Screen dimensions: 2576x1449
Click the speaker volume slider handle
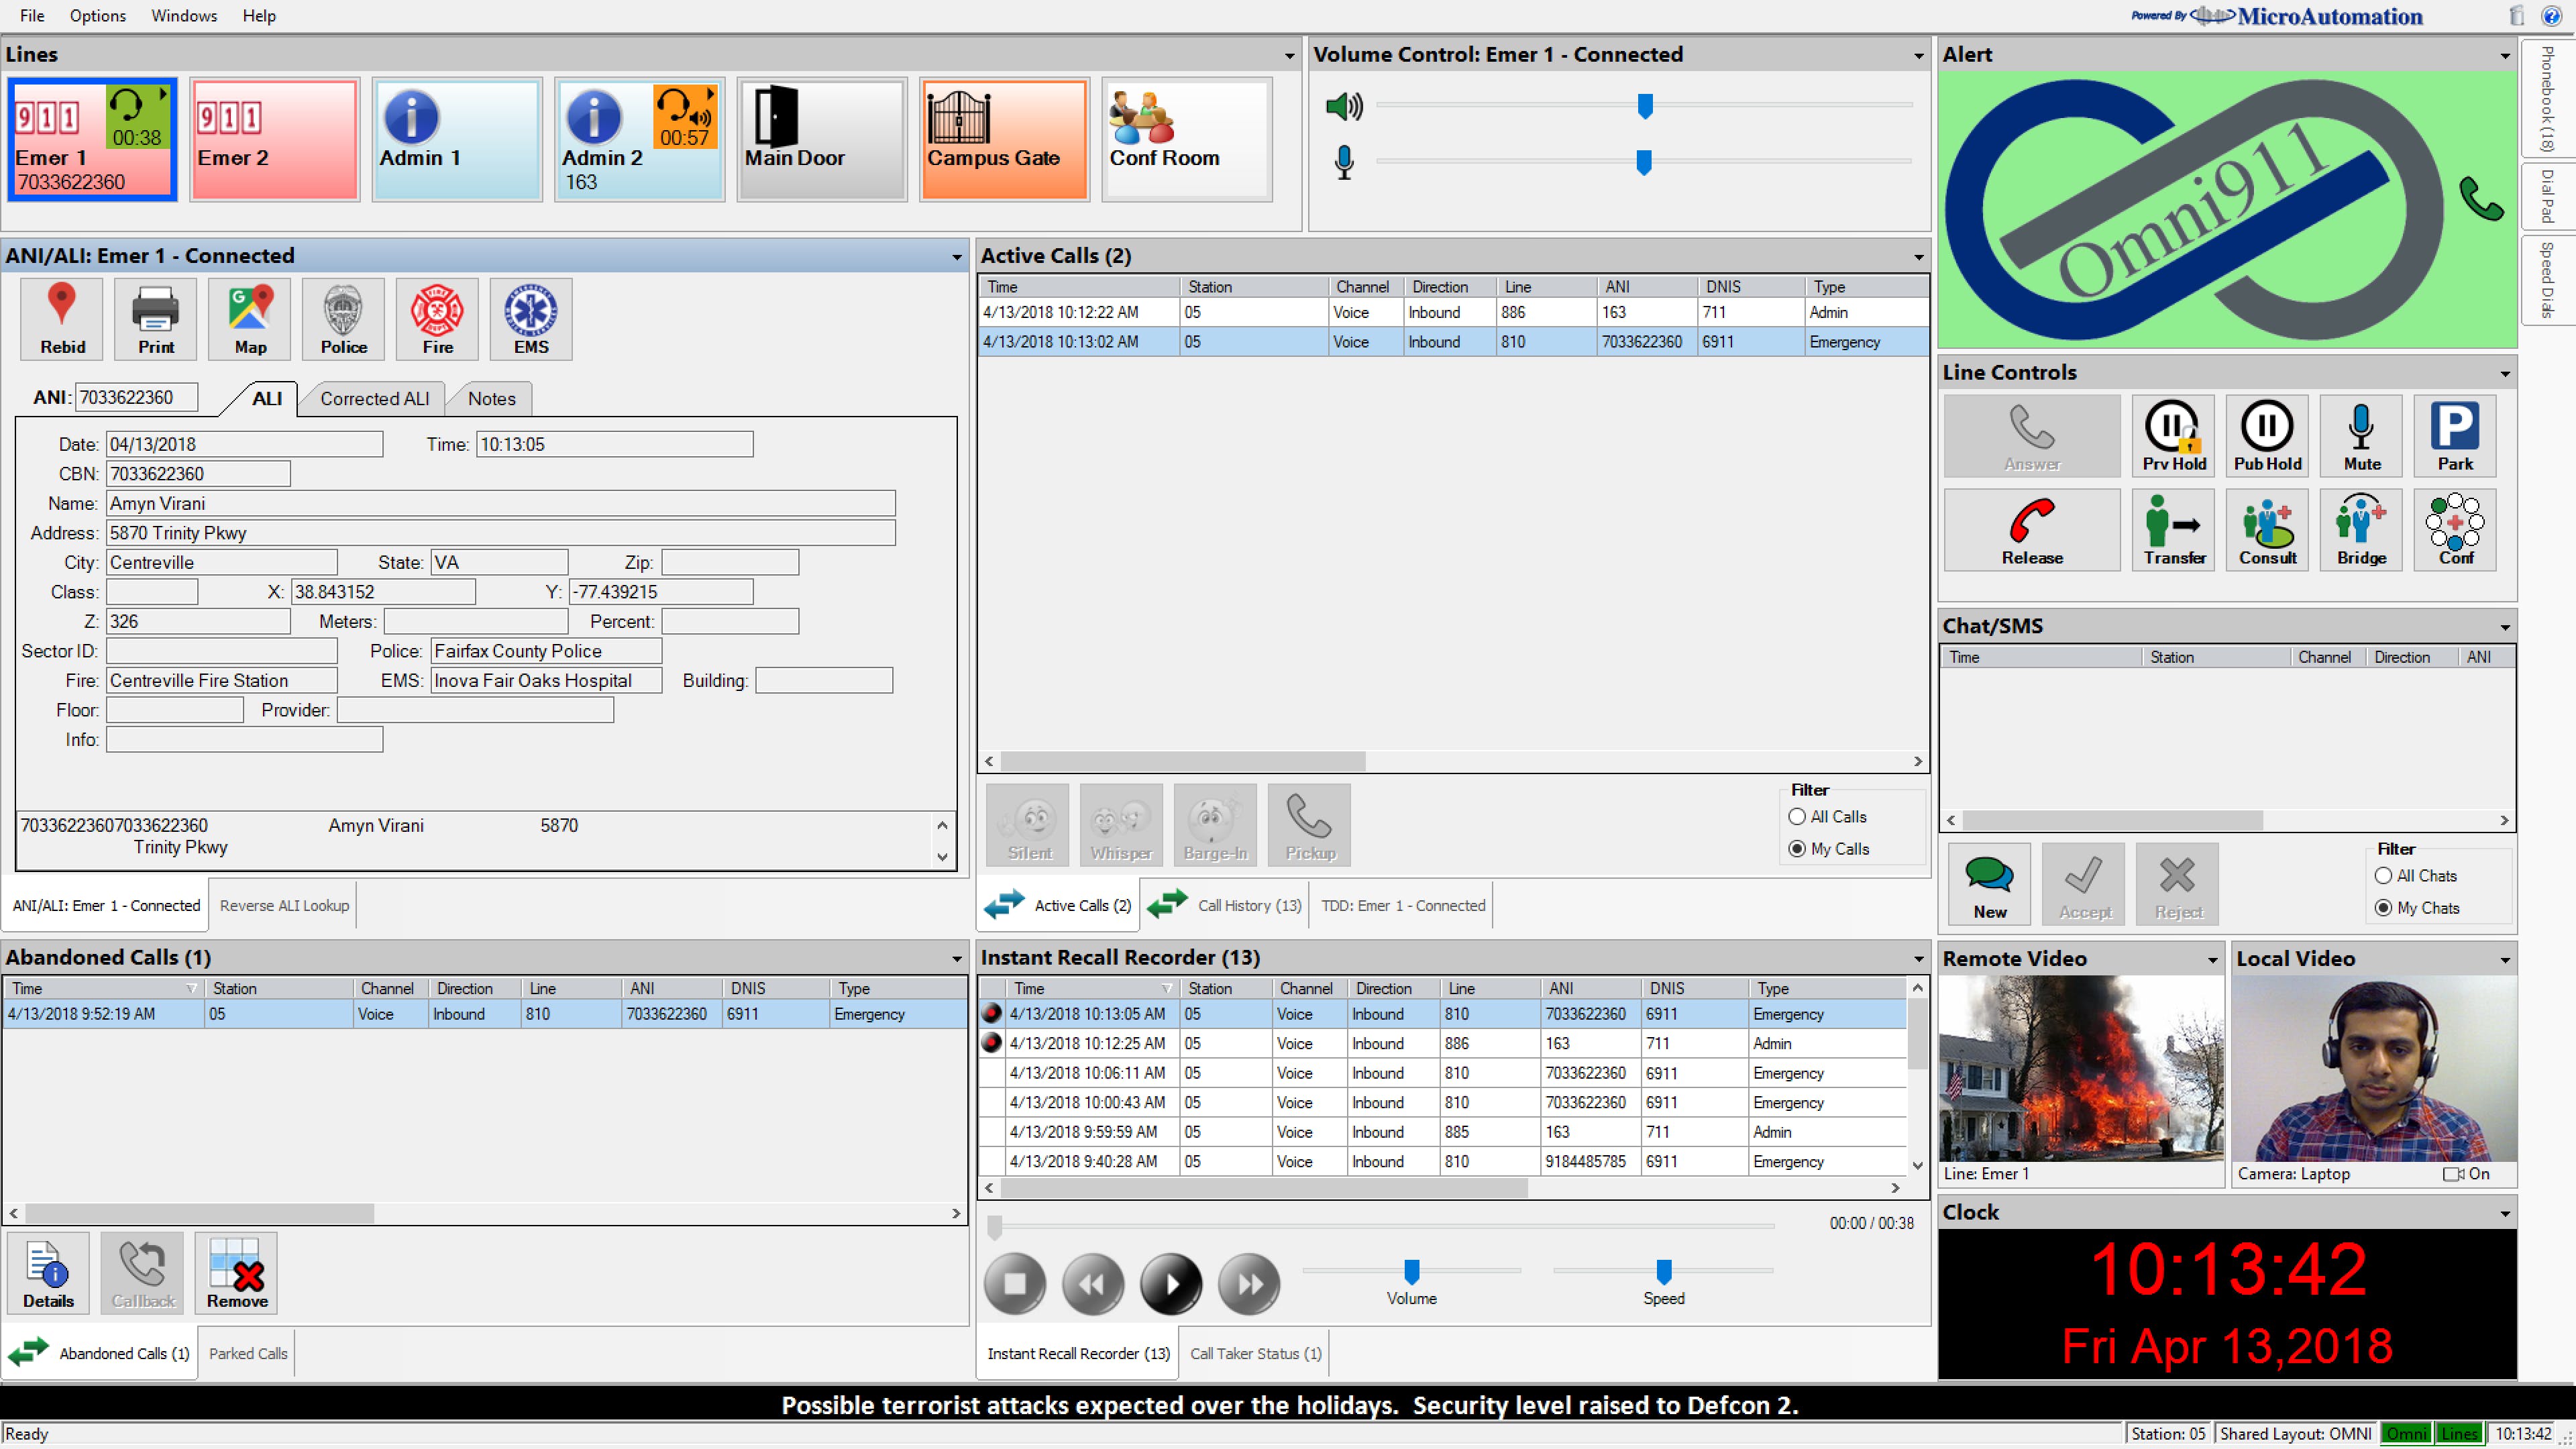click(1645, 105)
